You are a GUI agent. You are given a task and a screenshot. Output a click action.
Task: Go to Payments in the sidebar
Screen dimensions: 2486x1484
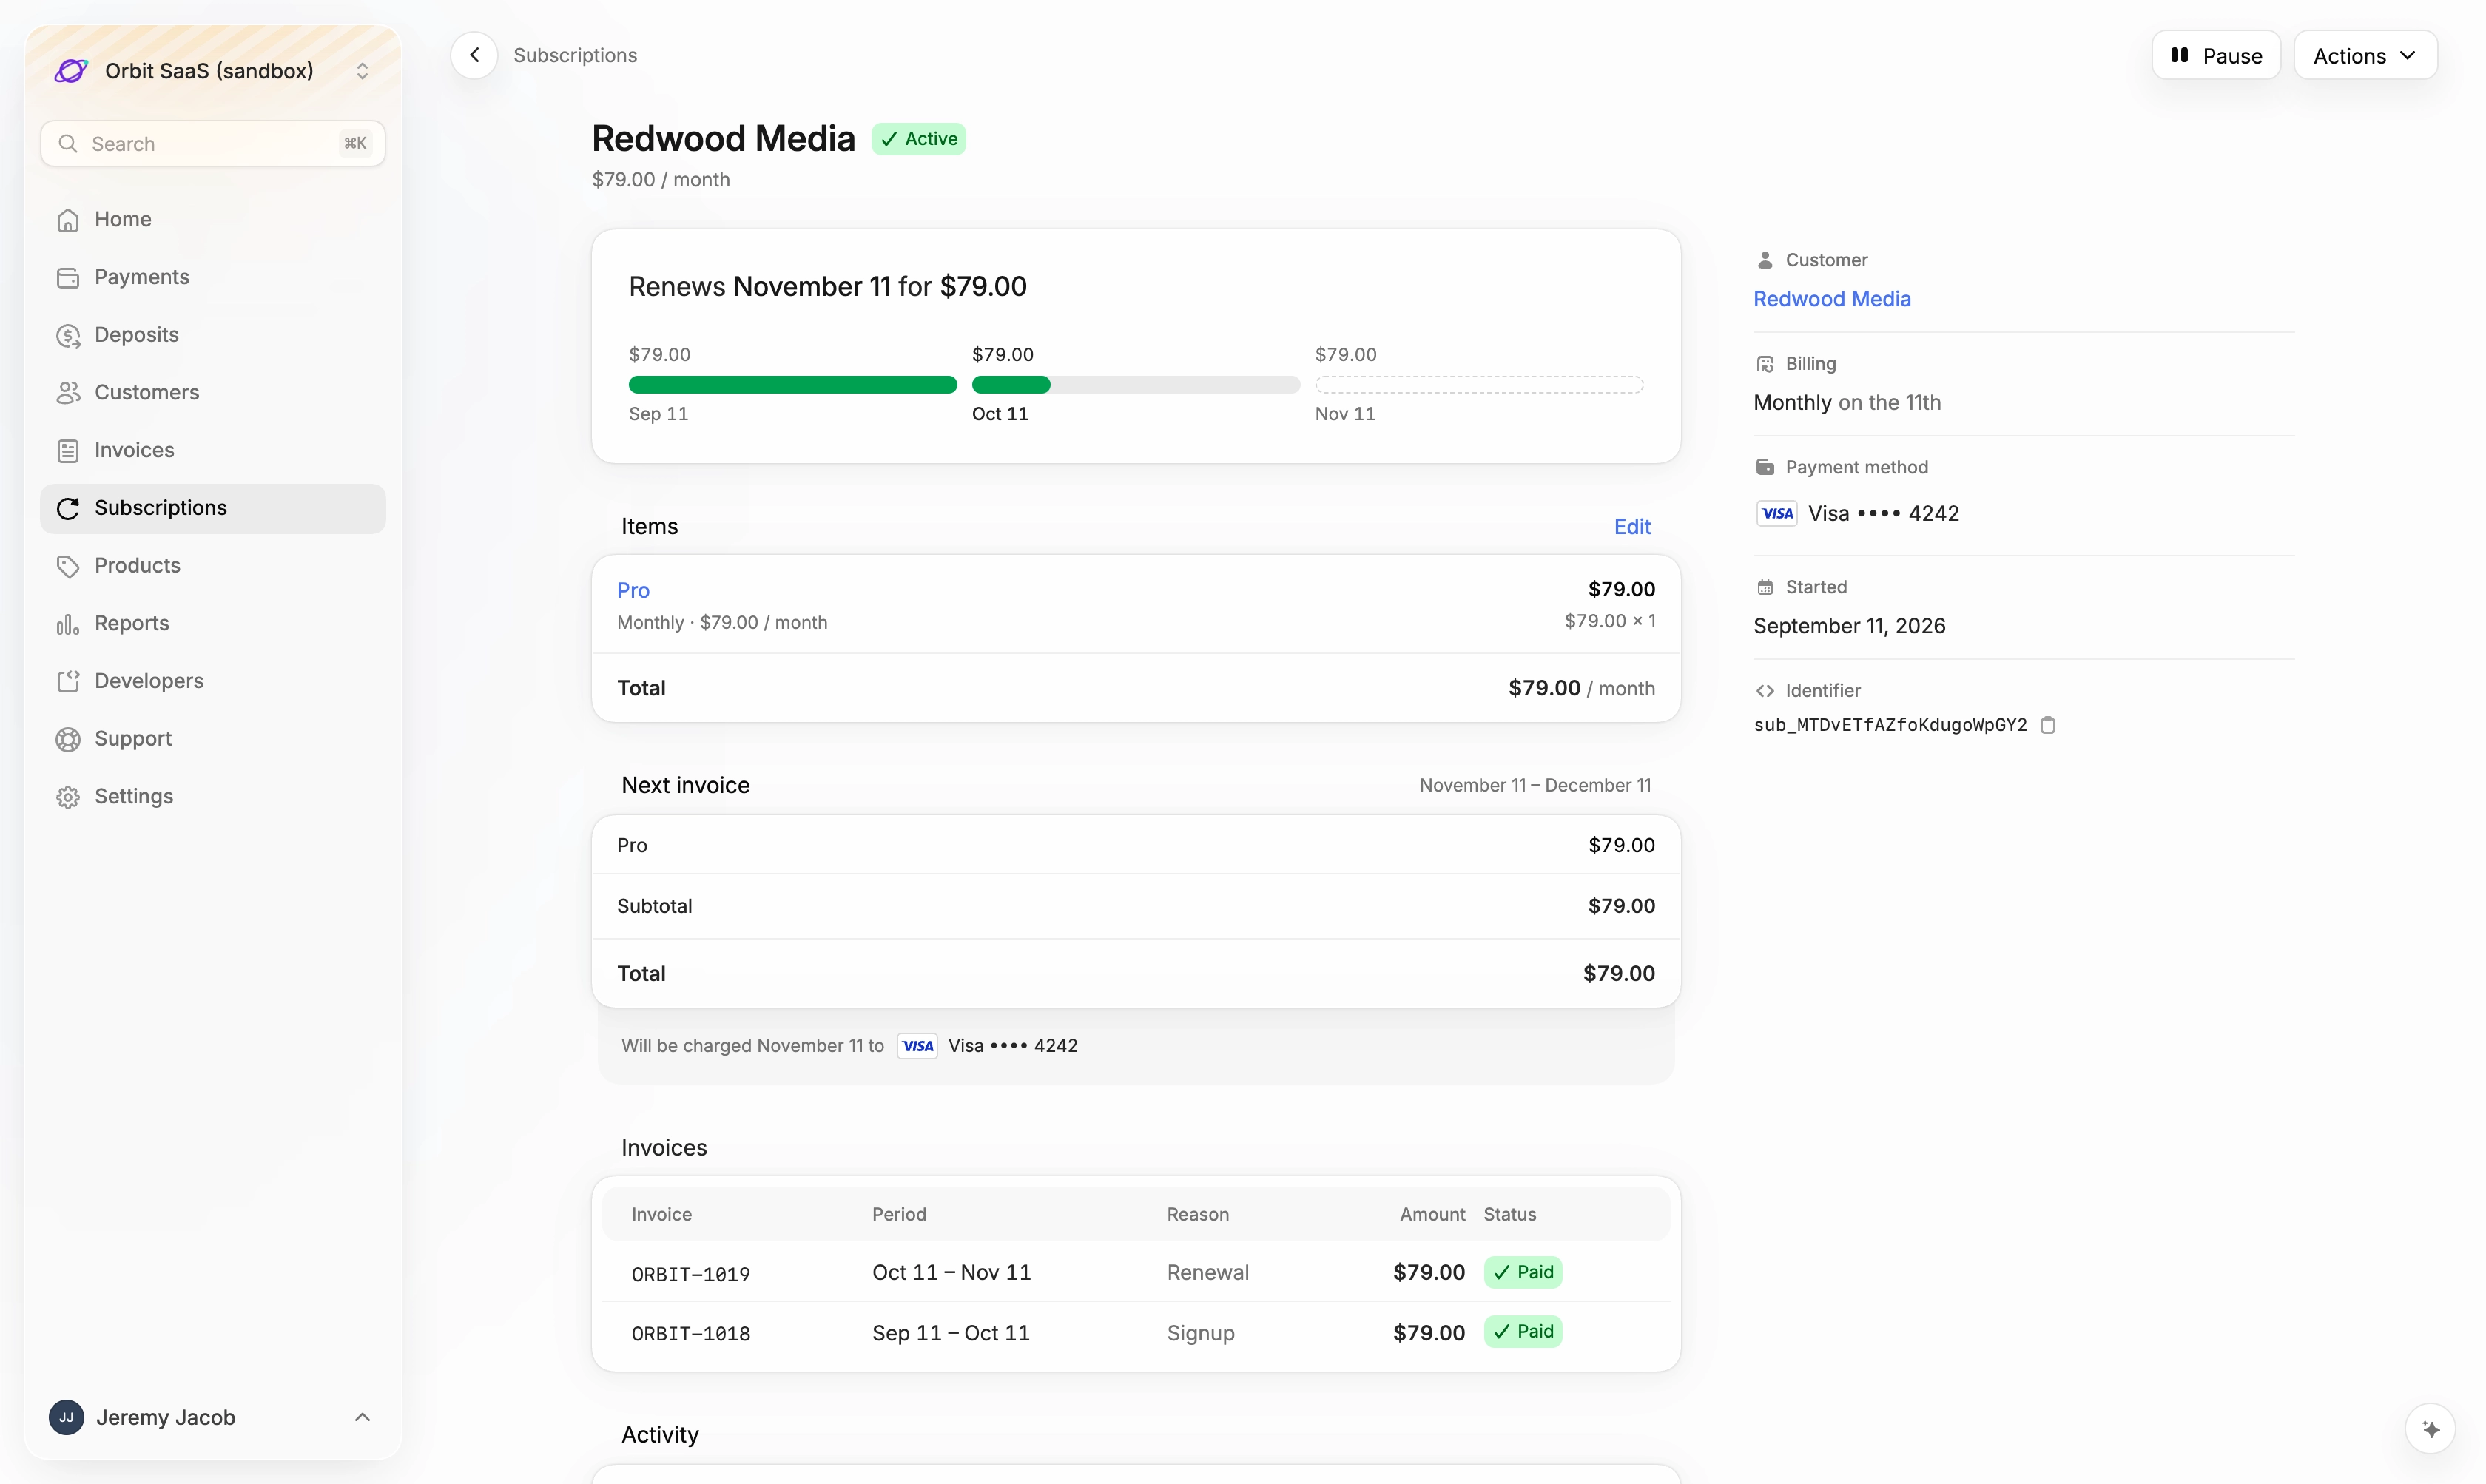(212, 277)
